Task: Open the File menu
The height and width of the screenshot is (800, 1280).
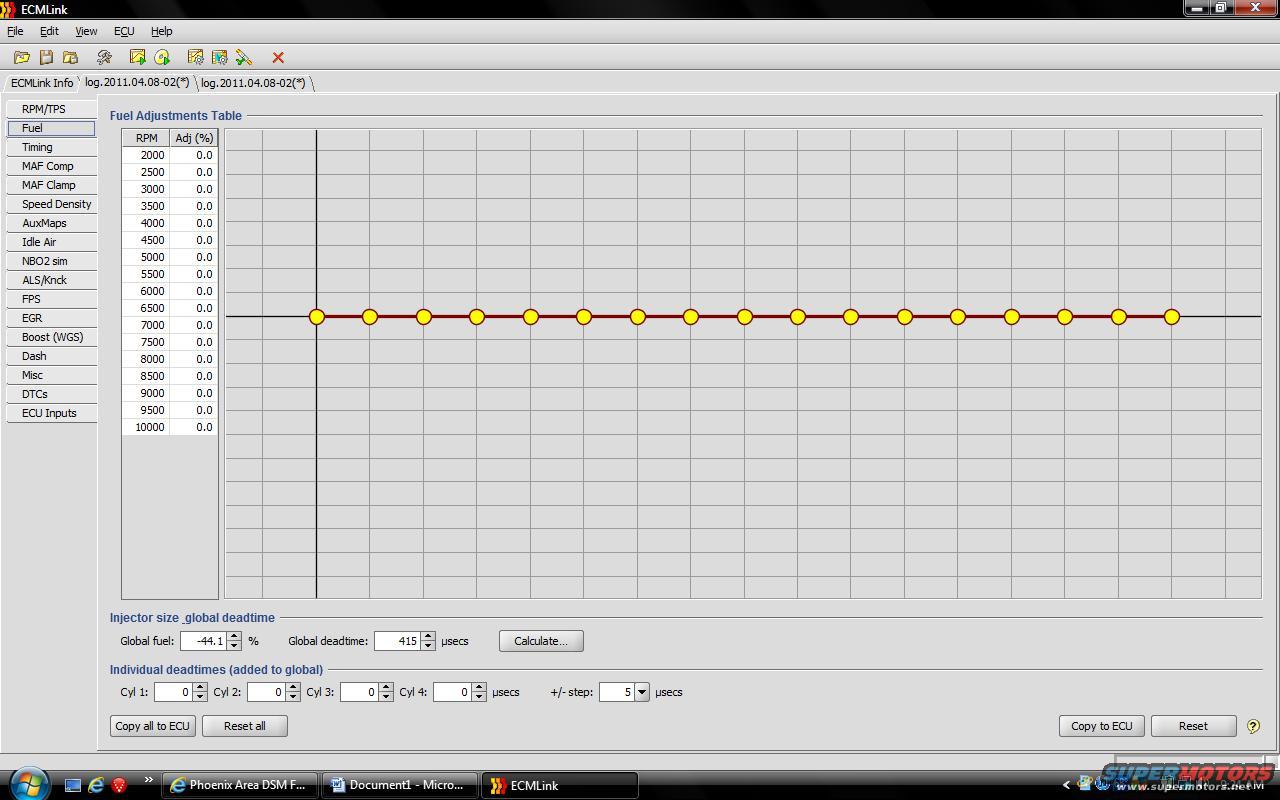Action: pos(15,31)
